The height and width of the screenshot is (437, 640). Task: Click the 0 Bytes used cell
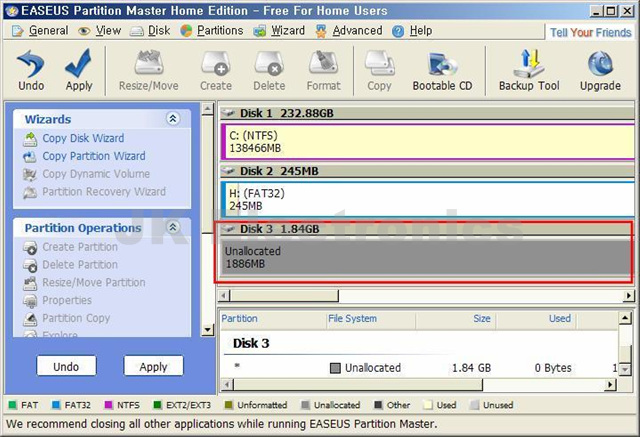[553, 368]
